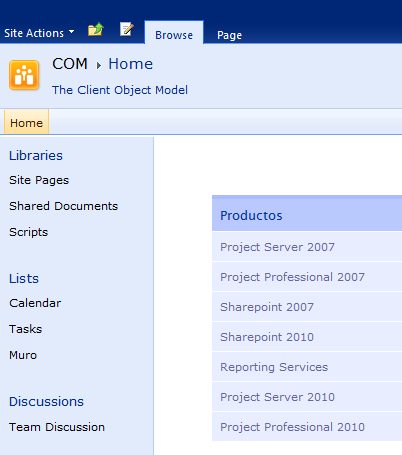
Task: Select the Project Server 2007 row
Action: click(x=307, y=247)
